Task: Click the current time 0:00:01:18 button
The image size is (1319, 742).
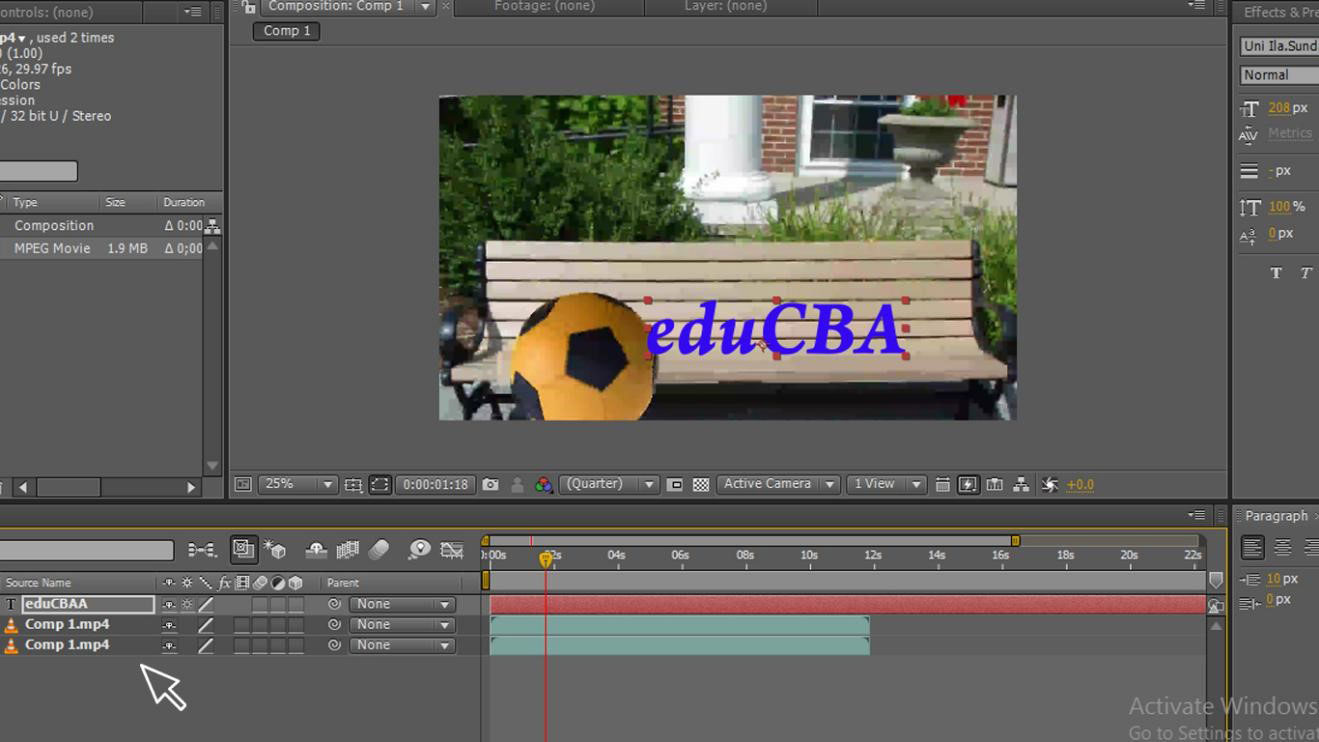Action: 435,484
